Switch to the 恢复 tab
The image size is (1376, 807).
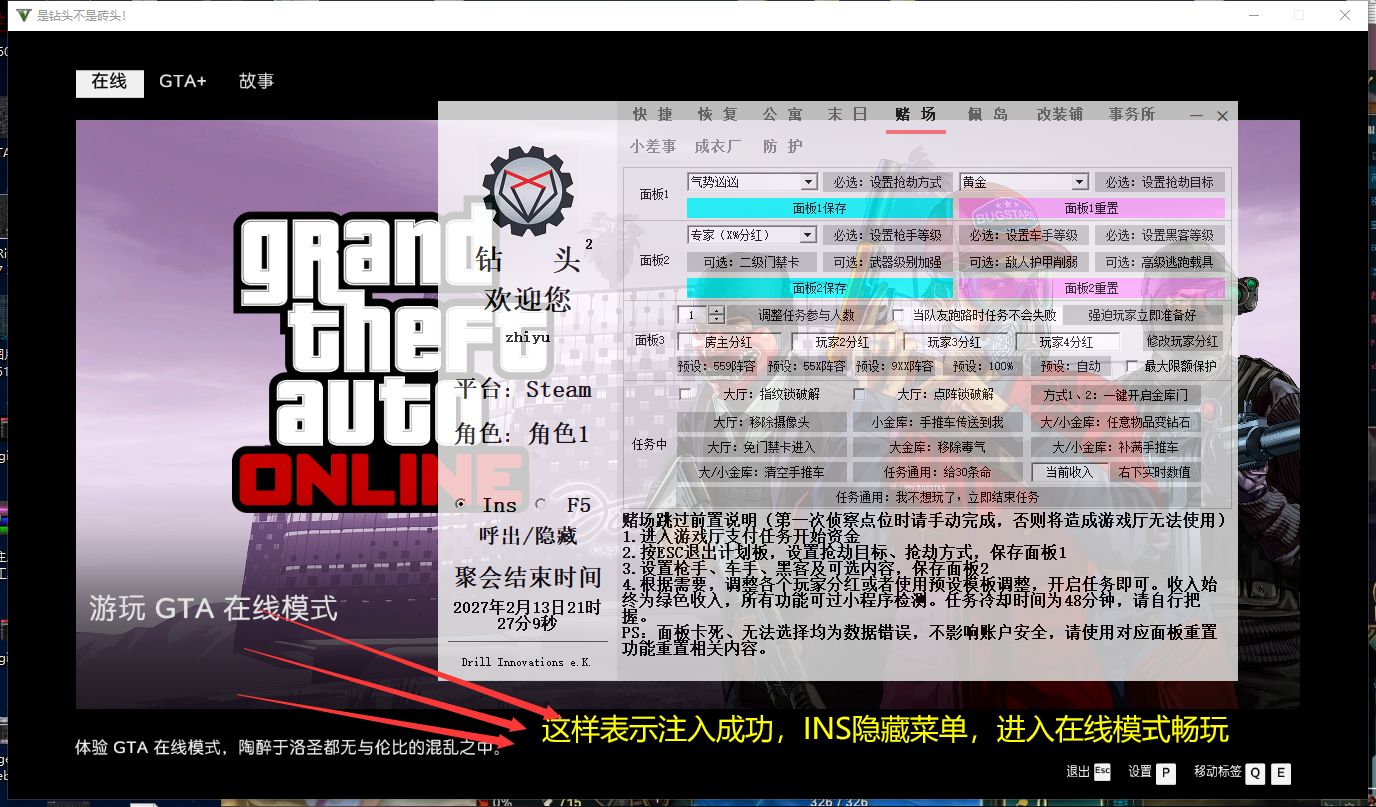(717, 114)
